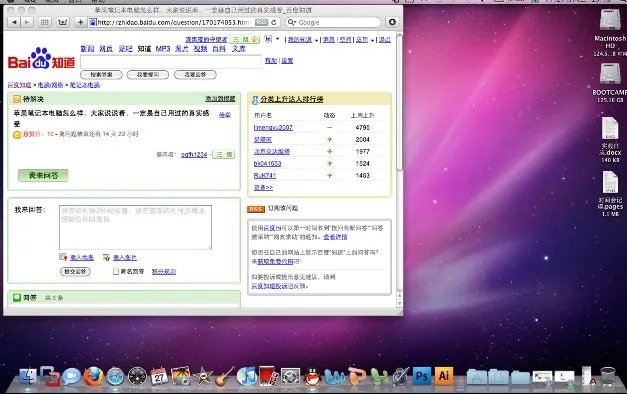Open the Google search magnifier dropdown
Viewport: 627px width, 394px height.
[x=292, y=22]
